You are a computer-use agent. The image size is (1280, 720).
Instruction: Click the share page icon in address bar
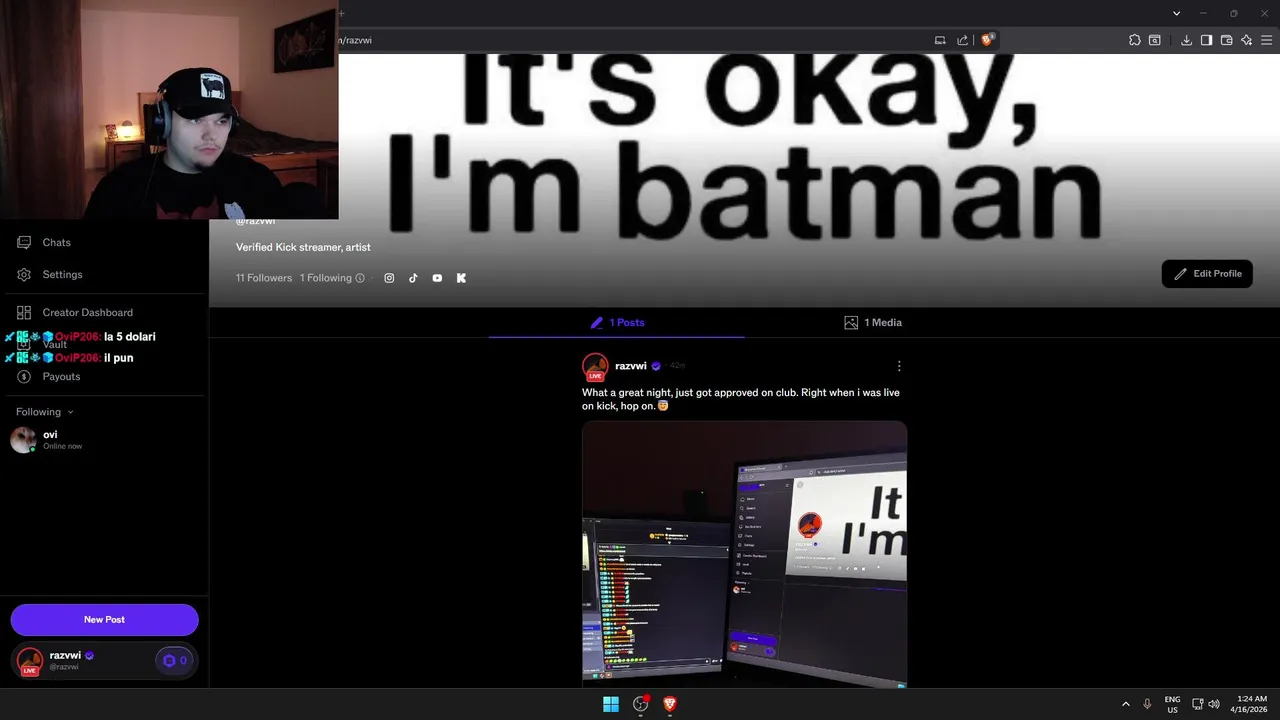point(962,40)
